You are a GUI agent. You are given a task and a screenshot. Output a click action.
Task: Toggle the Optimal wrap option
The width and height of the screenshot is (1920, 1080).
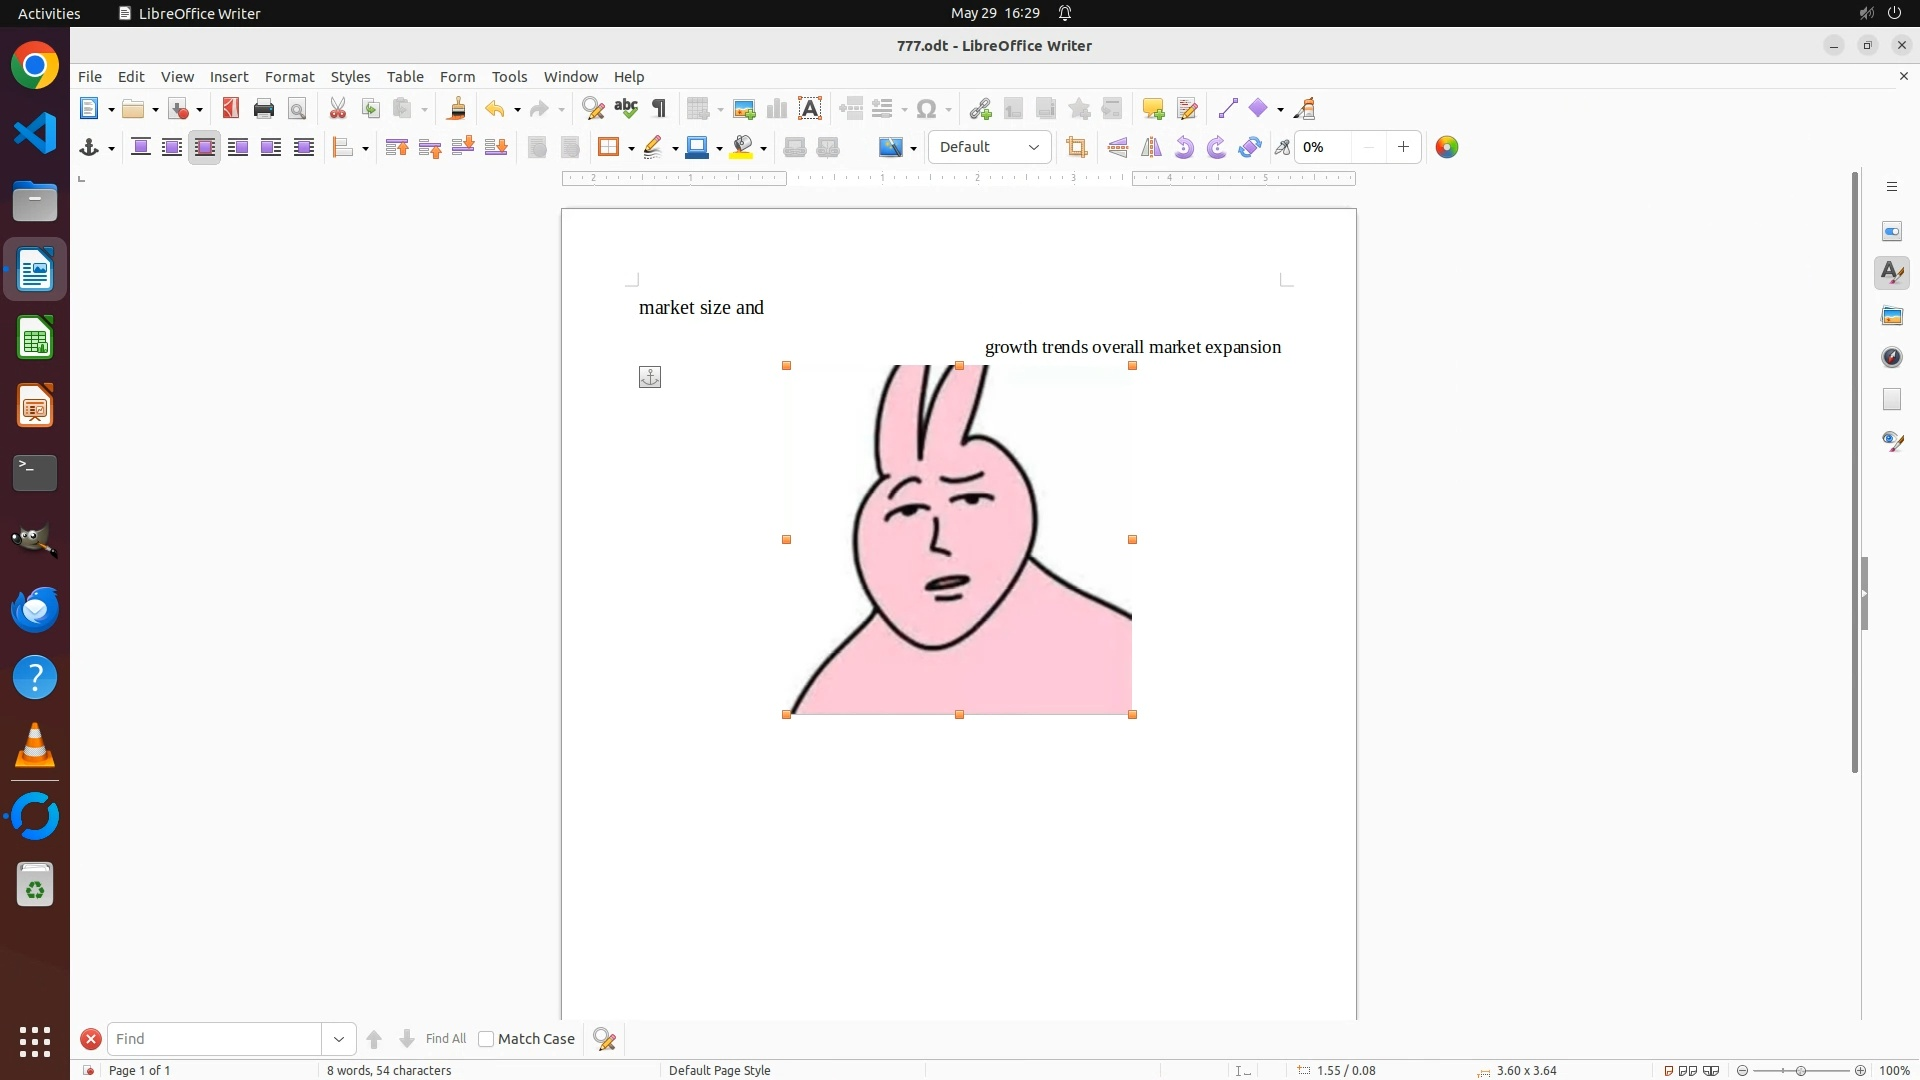(x=205, y=148)
